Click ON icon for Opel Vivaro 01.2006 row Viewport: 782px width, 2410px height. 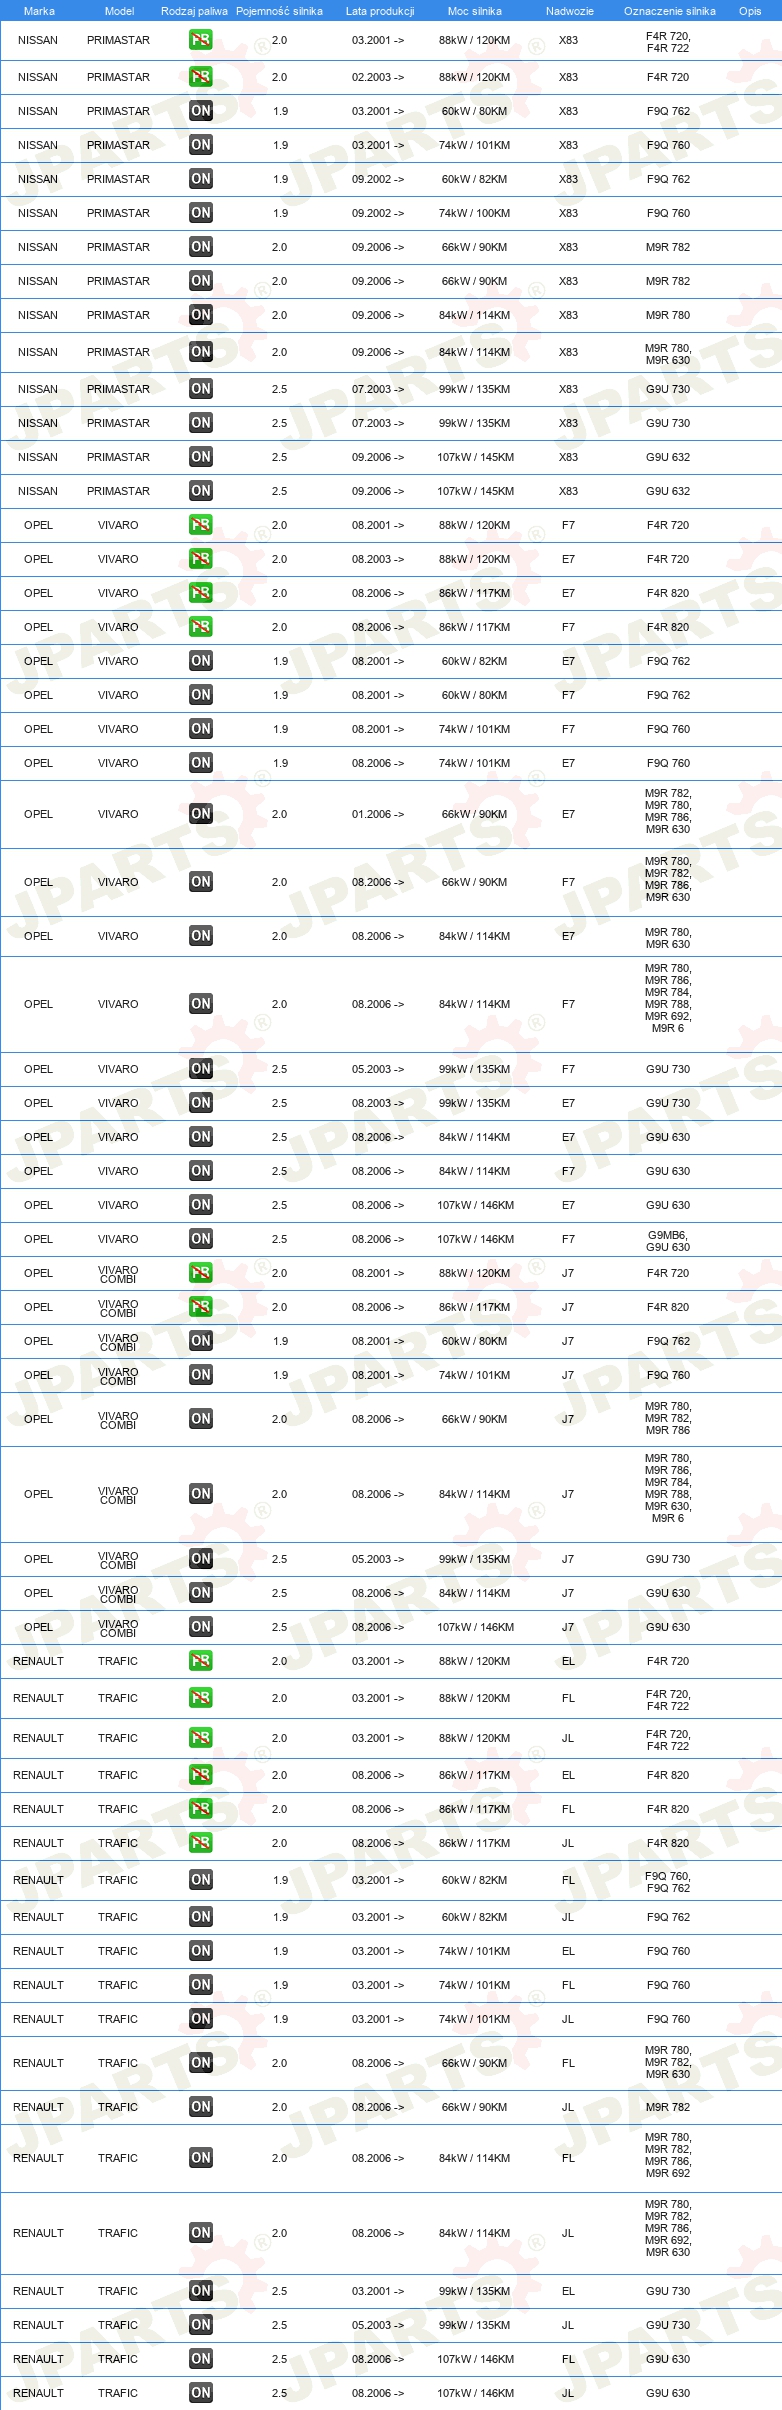pos(201,814)
